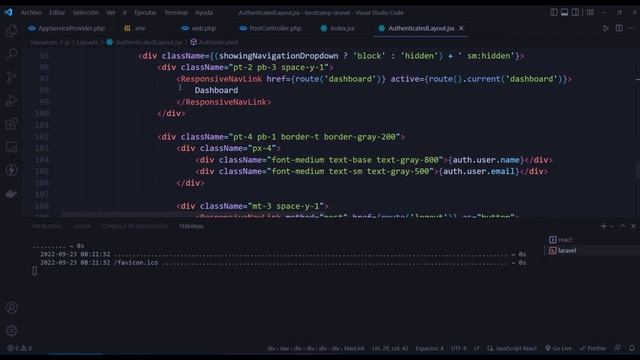This screenshot has width=640, height=360.
Task: Open the Manage gear icon
Action: (x=11, y=330)
